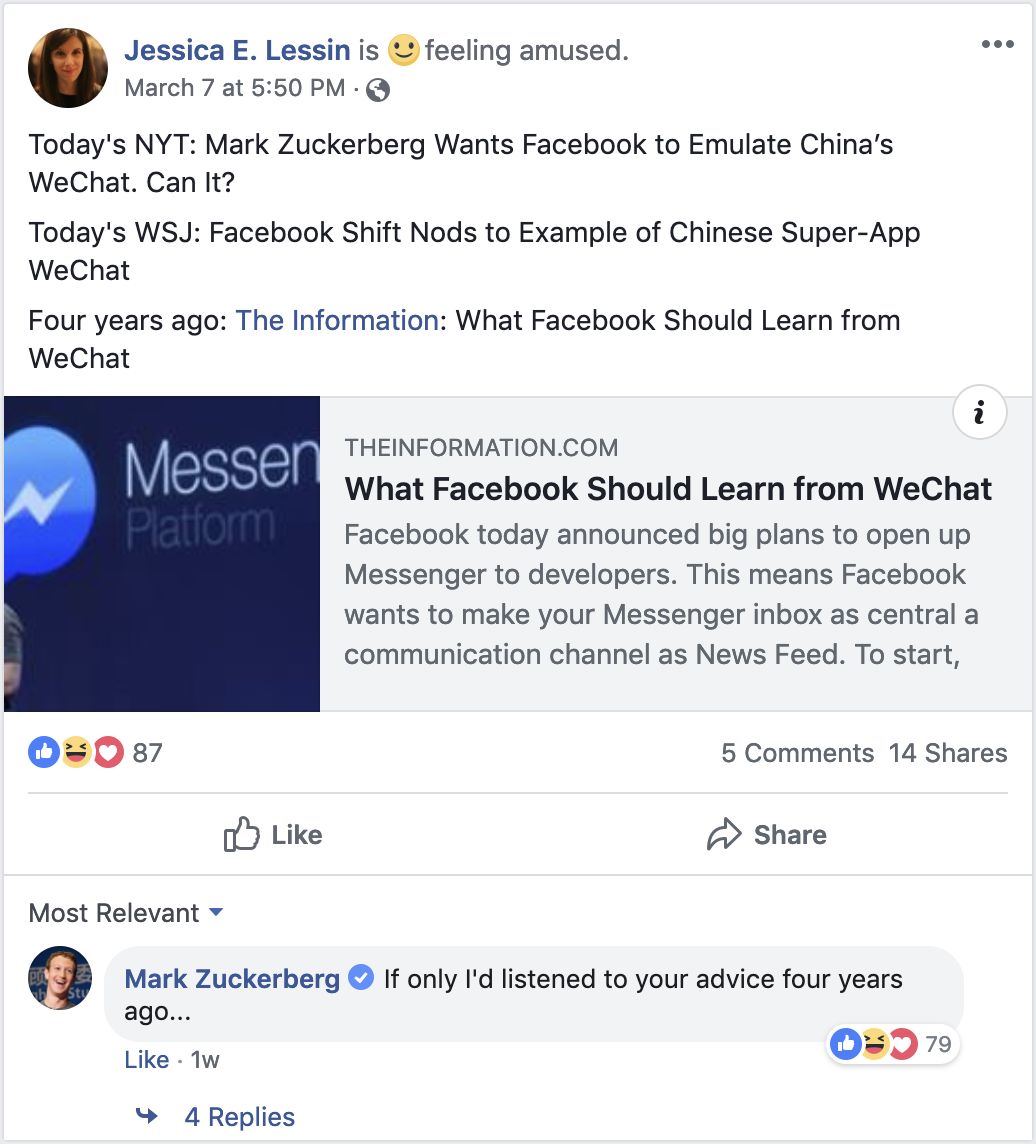Open the Messenger Platform article thumbnail
1036x1144 pixels.
coord(162,554)
